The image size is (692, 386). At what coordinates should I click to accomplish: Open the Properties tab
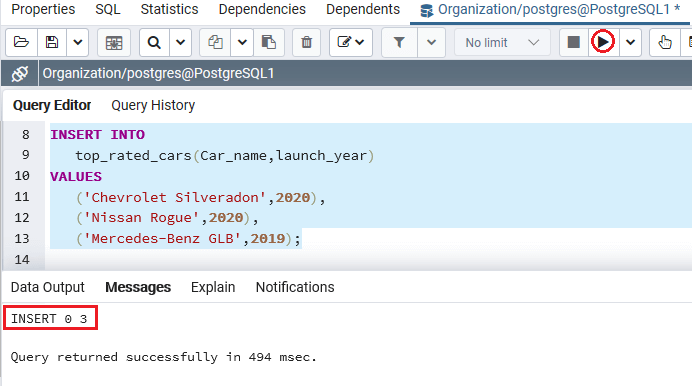pyautogui.click(x=43, y=9)
